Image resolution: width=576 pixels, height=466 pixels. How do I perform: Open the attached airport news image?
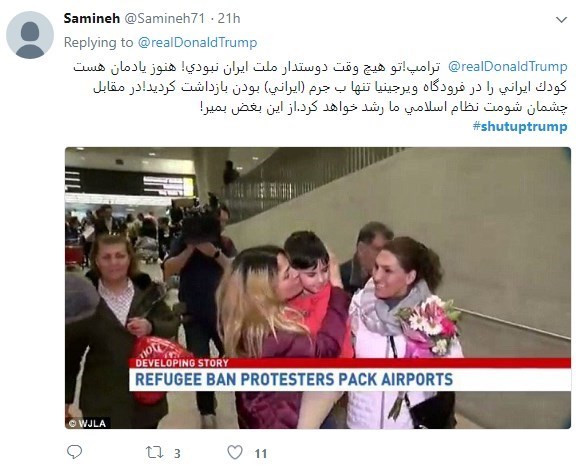[x=318, y=288]
